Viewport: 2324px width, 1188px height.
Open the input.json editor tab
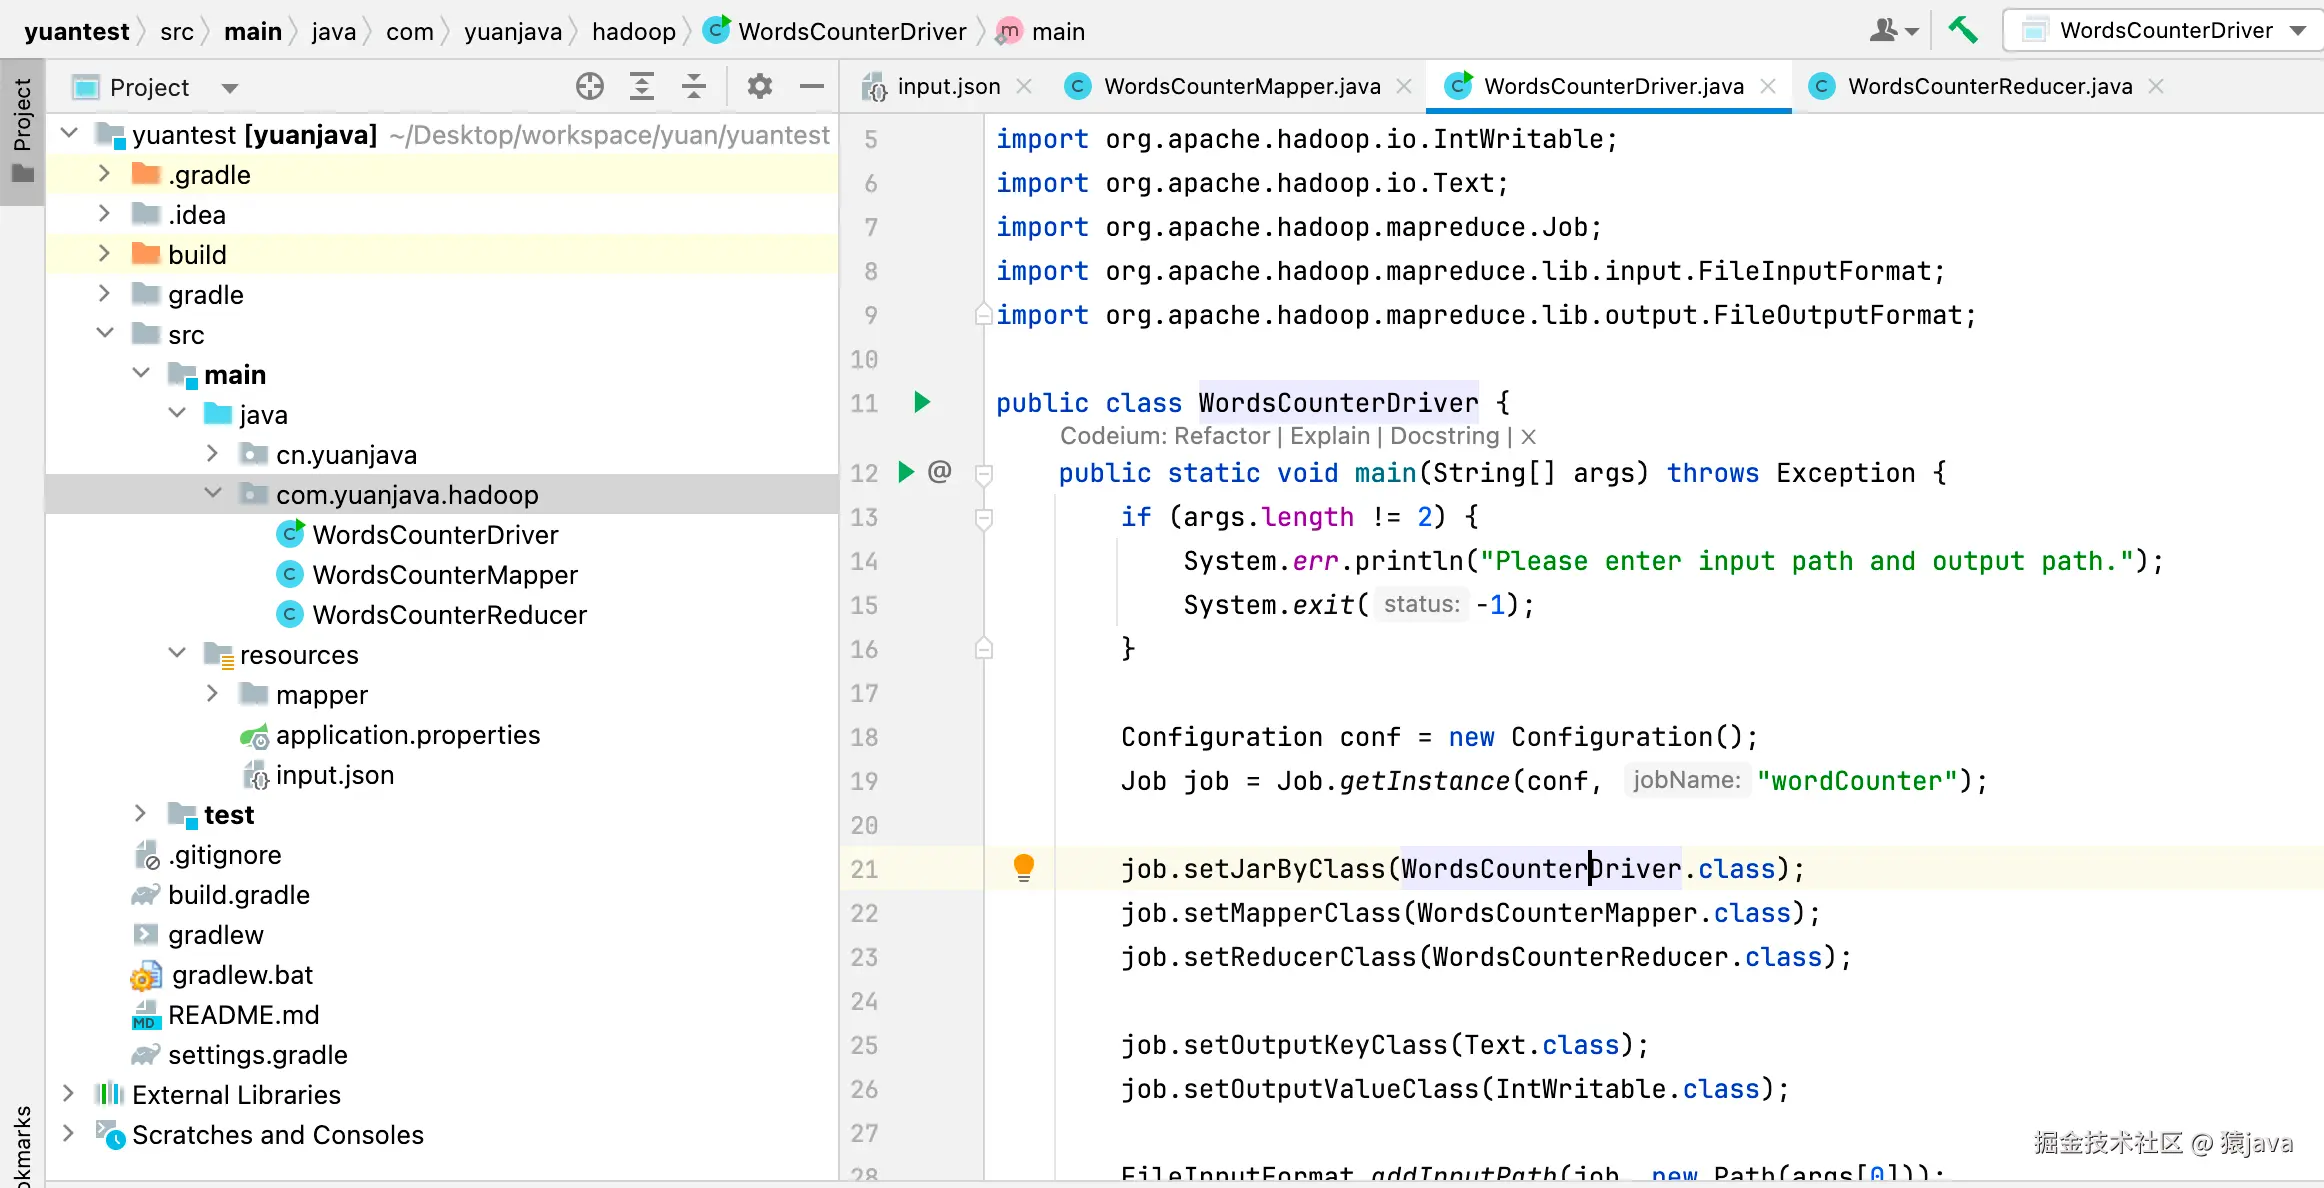[x=946, y=86]
